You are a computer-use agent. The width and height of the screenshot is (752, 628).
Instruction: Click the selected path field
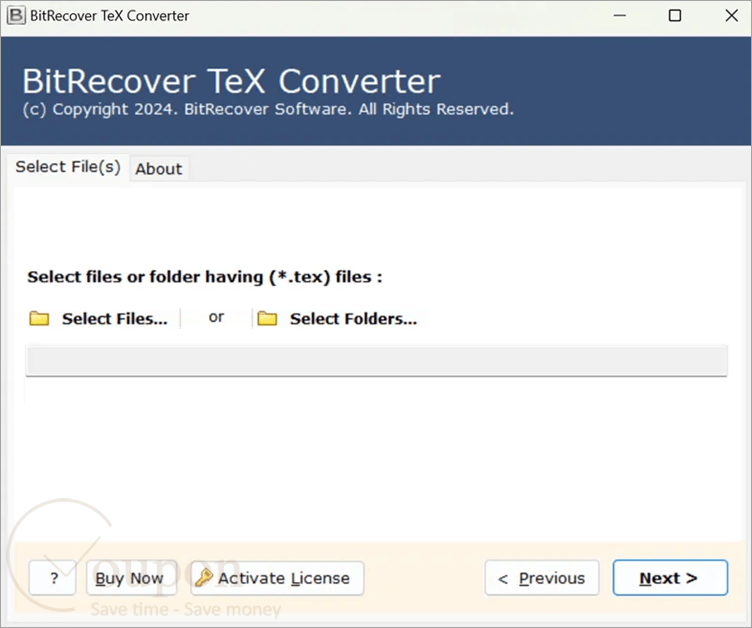click(376, 360)
